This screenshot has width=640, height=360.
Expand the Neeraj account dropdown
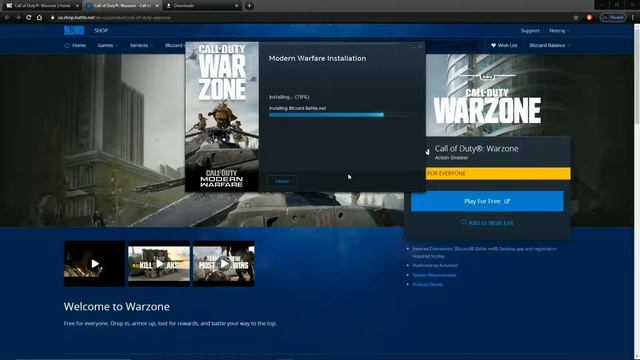click(559, 31)
